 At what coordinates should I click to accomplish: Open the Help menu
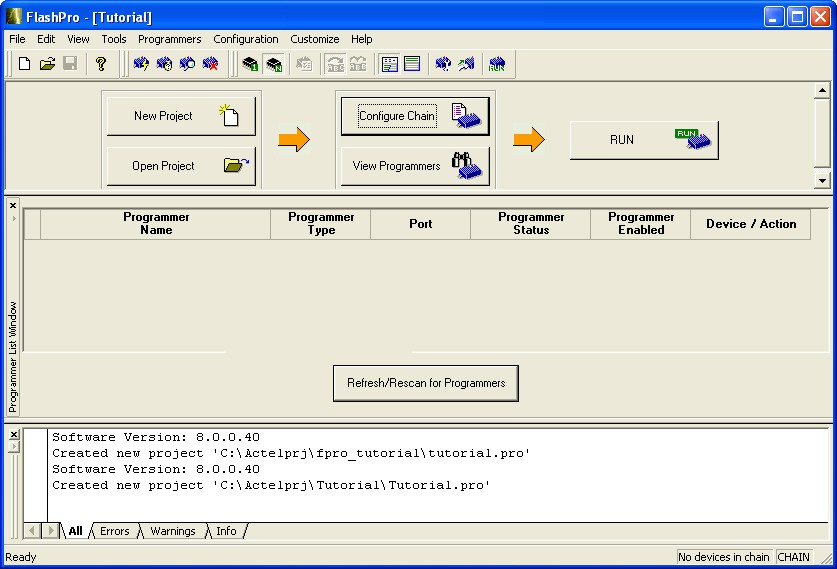pos(361,39)
